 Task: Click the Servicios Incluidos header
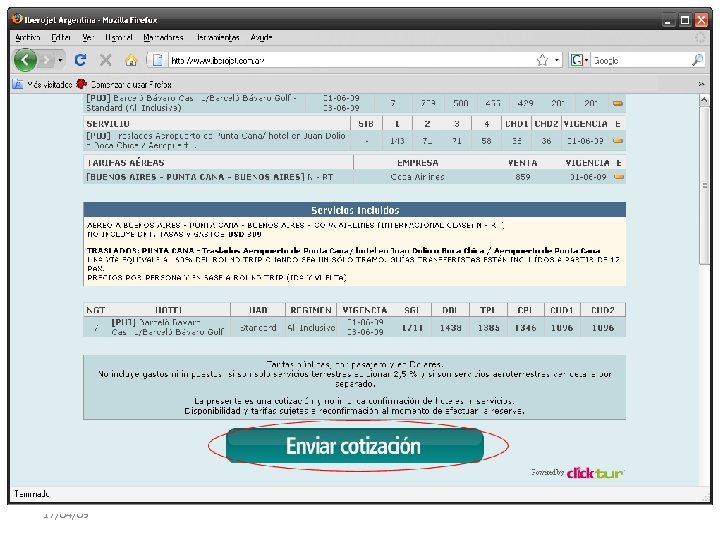pos(354,210)
